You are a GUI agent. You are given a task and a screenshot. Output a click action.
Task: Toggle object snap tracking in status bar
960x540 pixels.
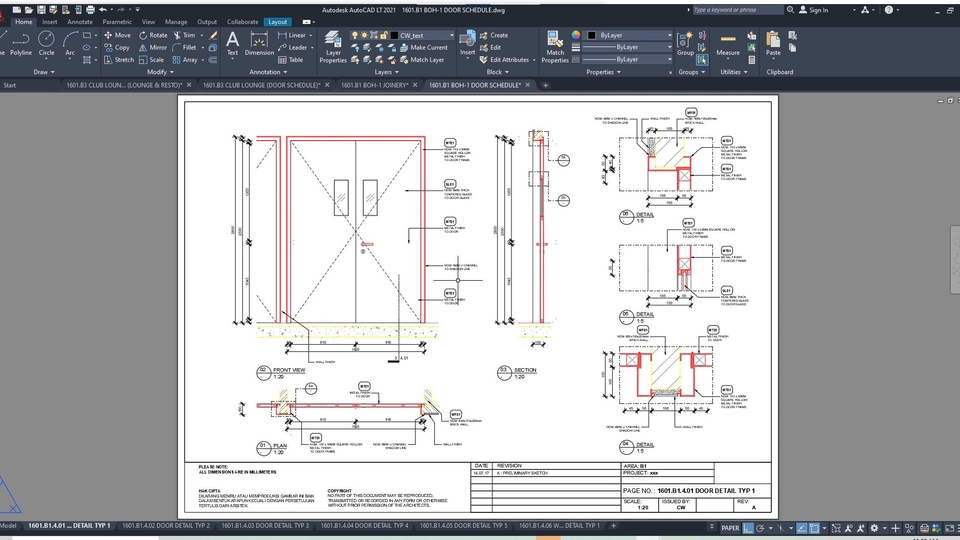tap(801, 528)
